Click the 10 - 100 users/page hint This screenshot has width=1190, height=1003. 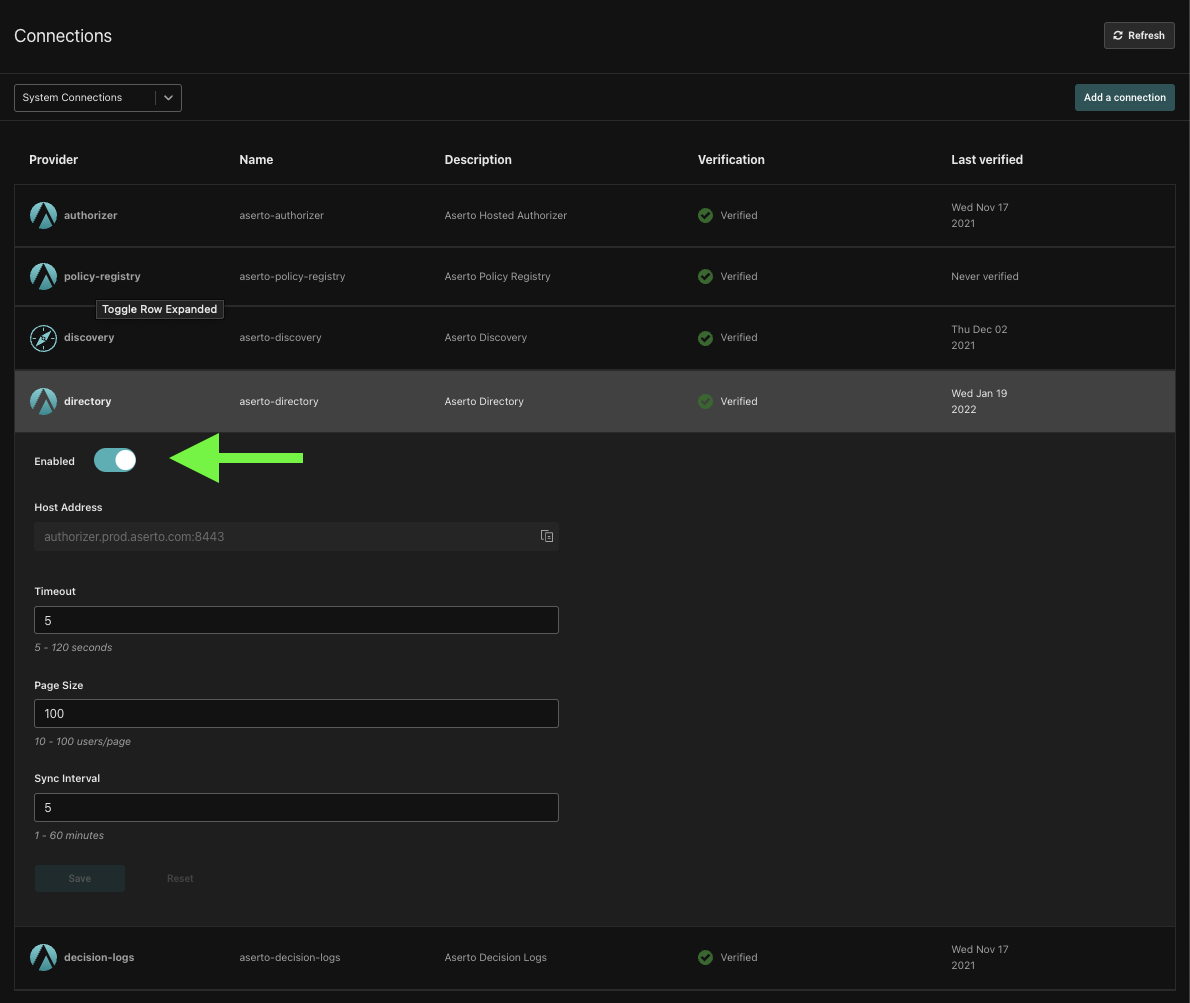click(x=82, y=741)
